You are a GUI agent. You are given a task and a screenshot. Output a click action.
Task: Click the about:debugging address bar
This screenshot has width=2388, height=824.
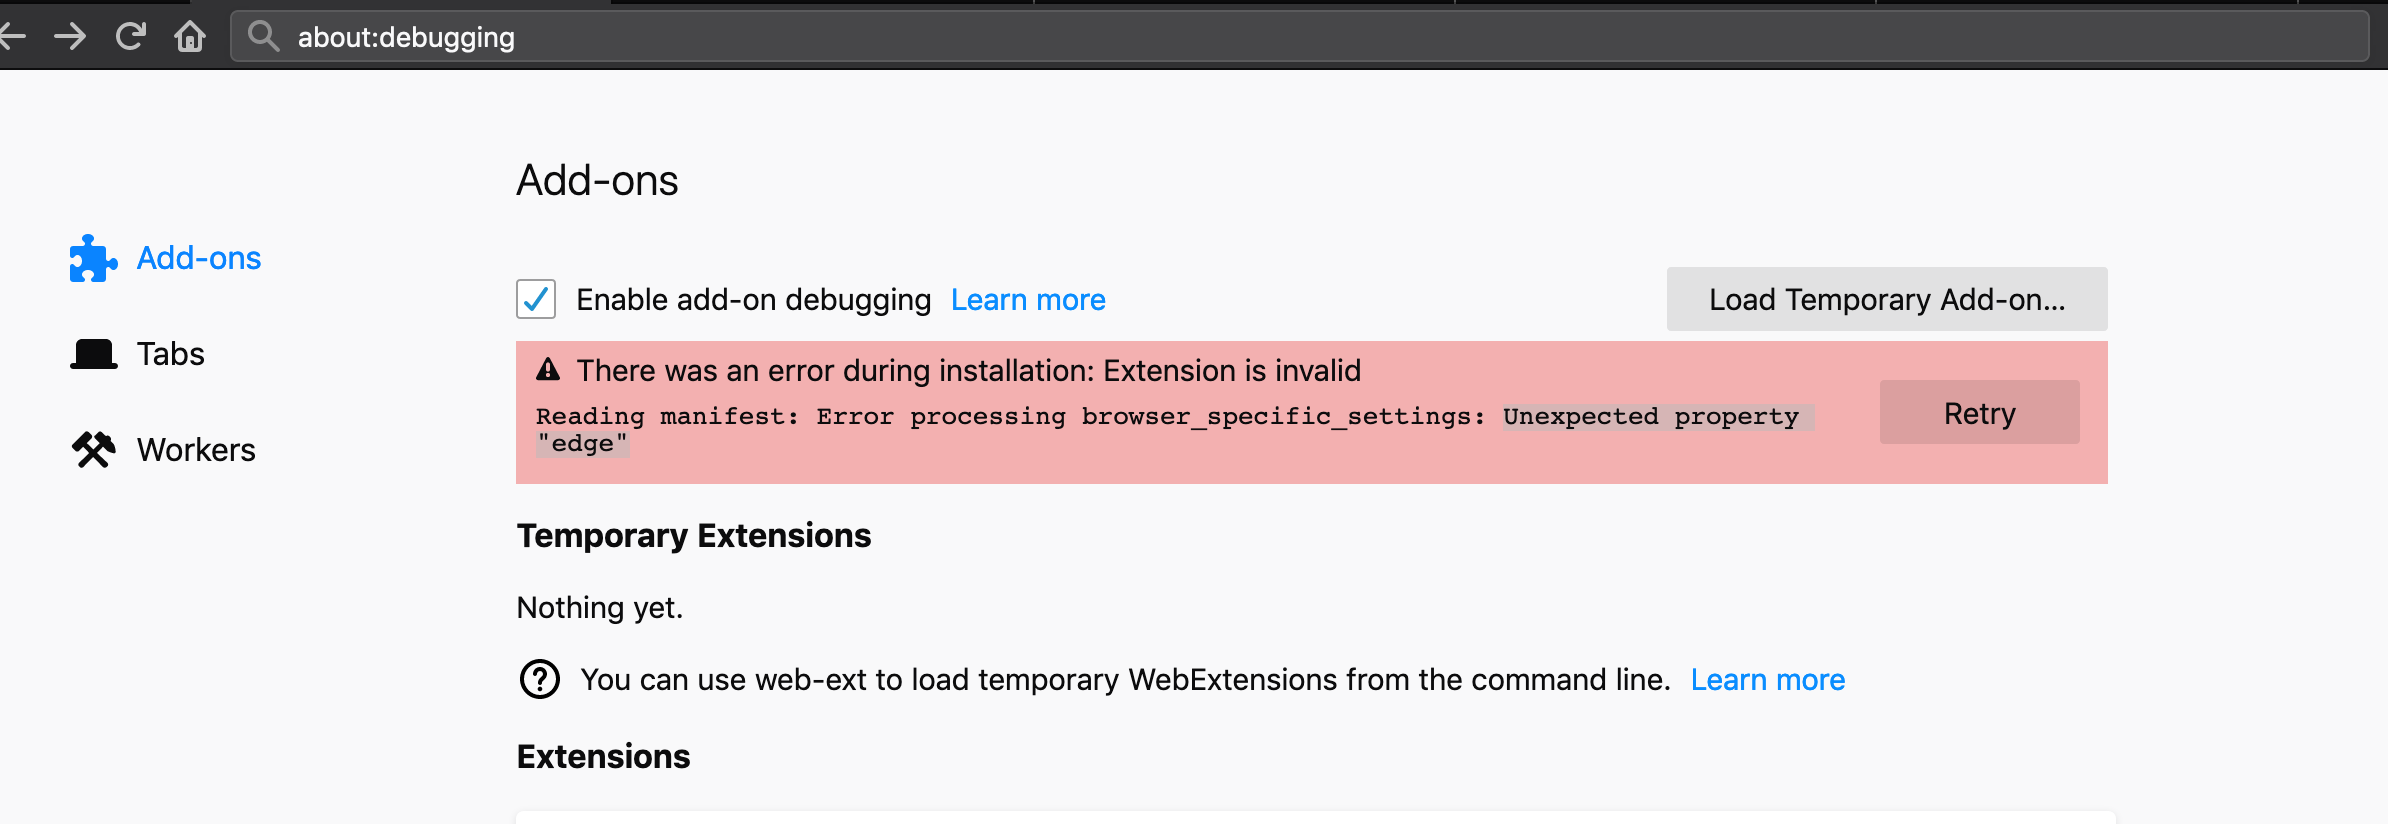(405, 37)
